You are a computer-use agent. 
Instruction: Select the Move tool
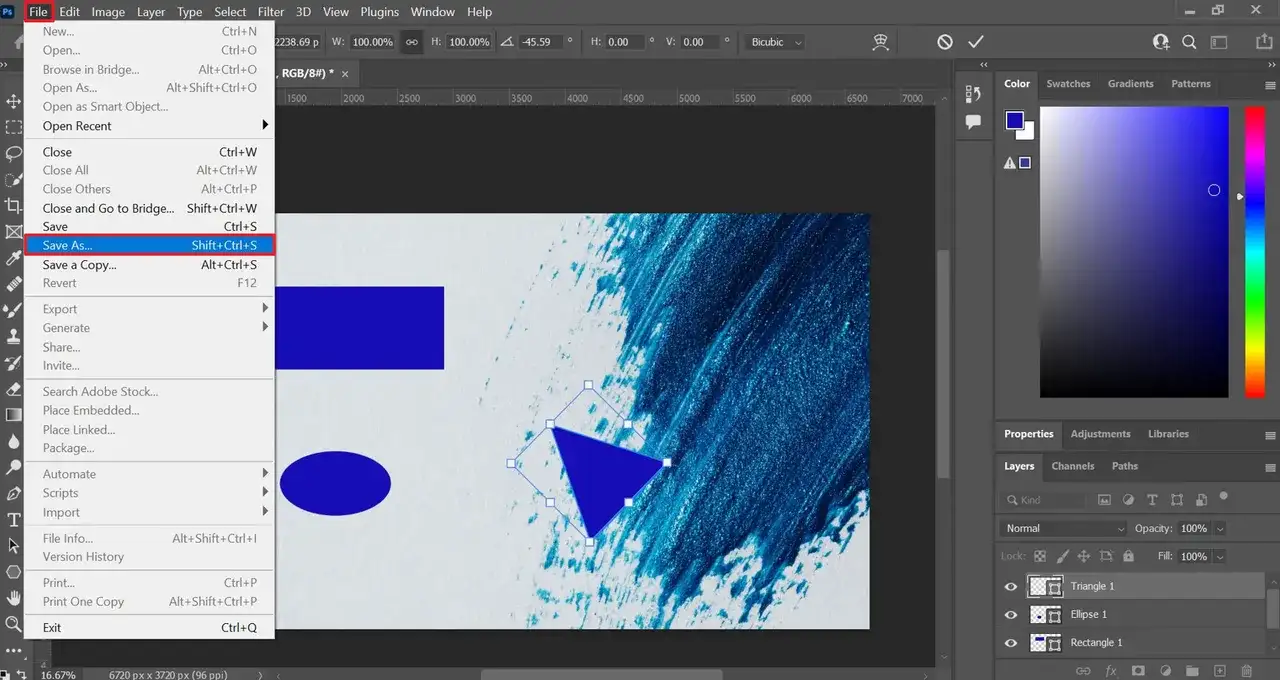click(x=14, y=102)
